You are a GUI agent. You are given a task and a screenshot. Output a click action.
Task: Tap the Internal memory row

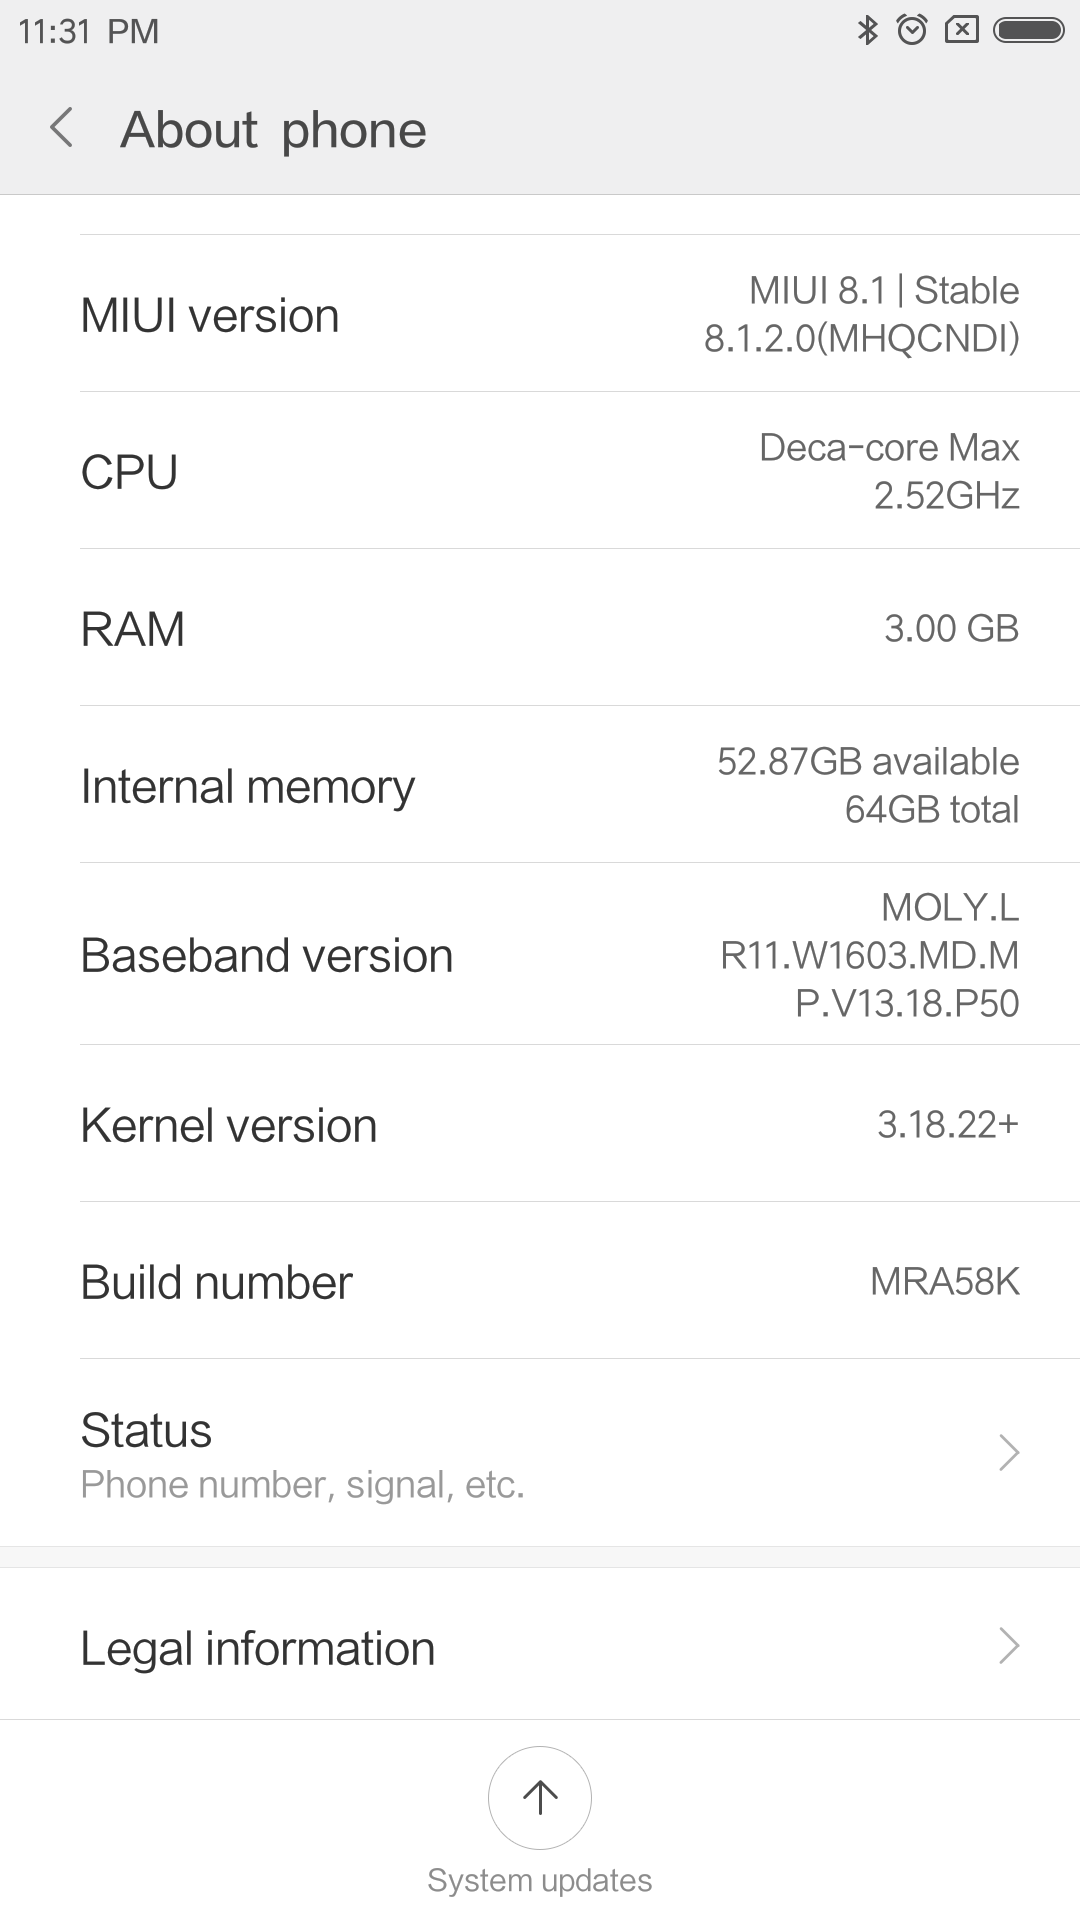[x=540, y=785]
